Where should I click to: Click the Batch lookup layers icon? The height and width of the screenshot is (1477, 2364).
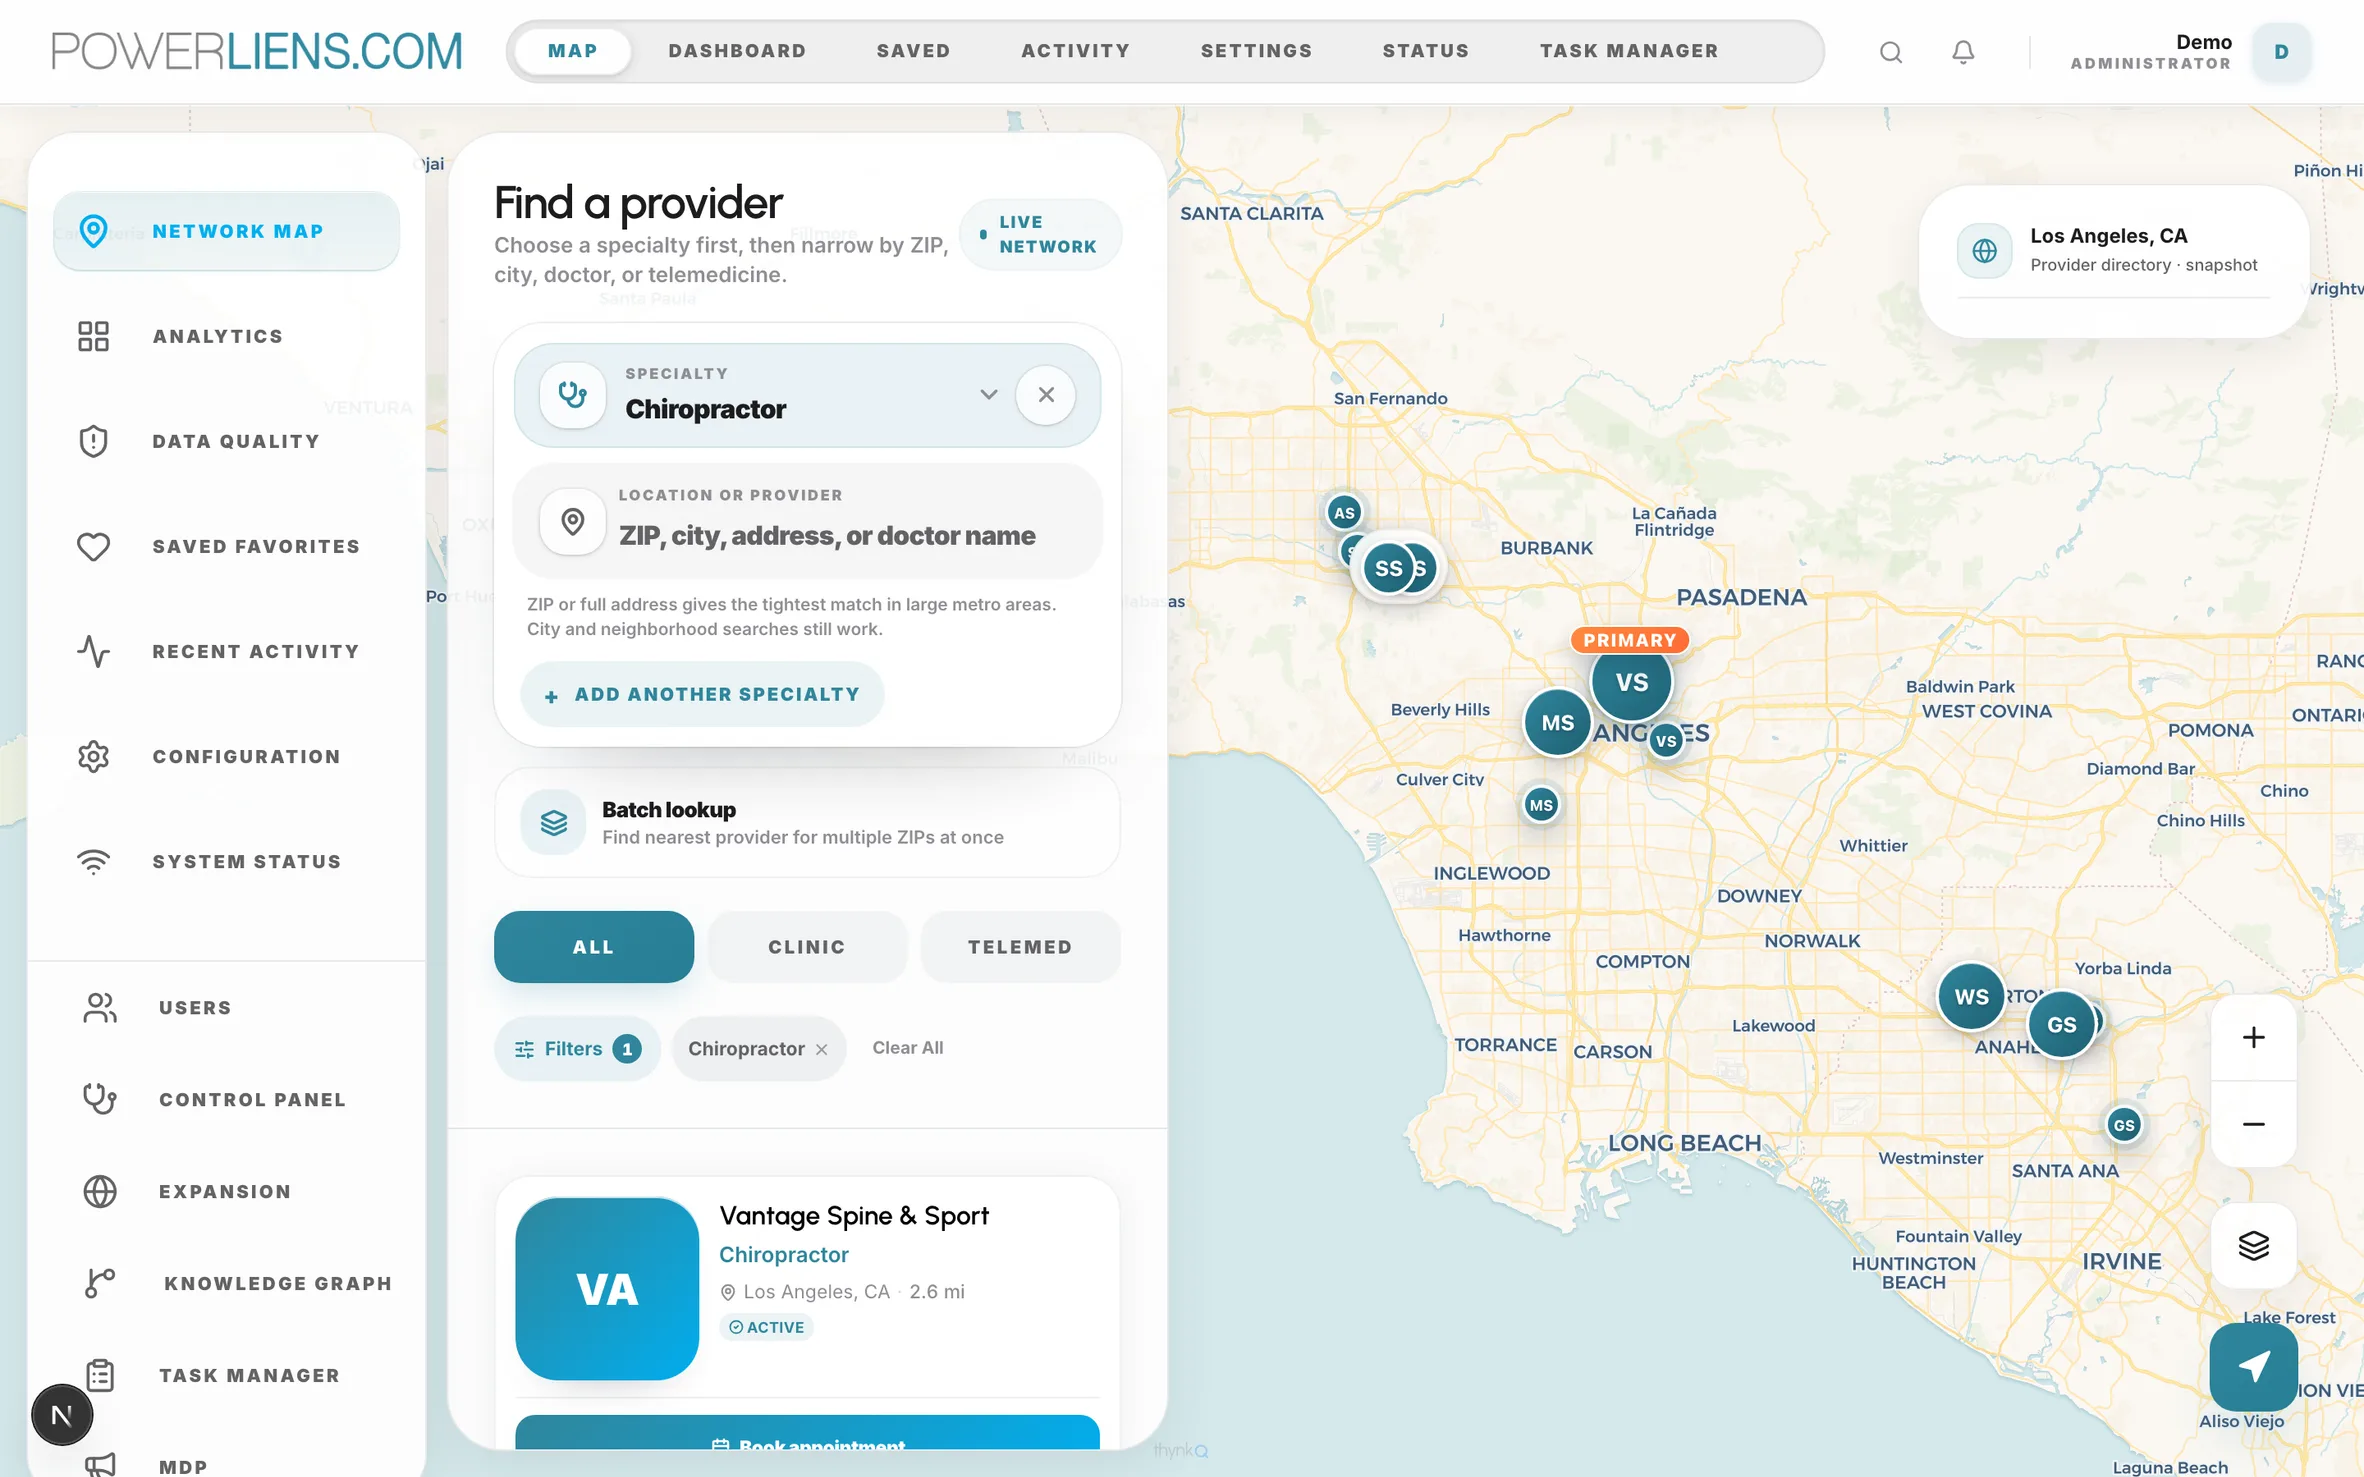(553, 822)
